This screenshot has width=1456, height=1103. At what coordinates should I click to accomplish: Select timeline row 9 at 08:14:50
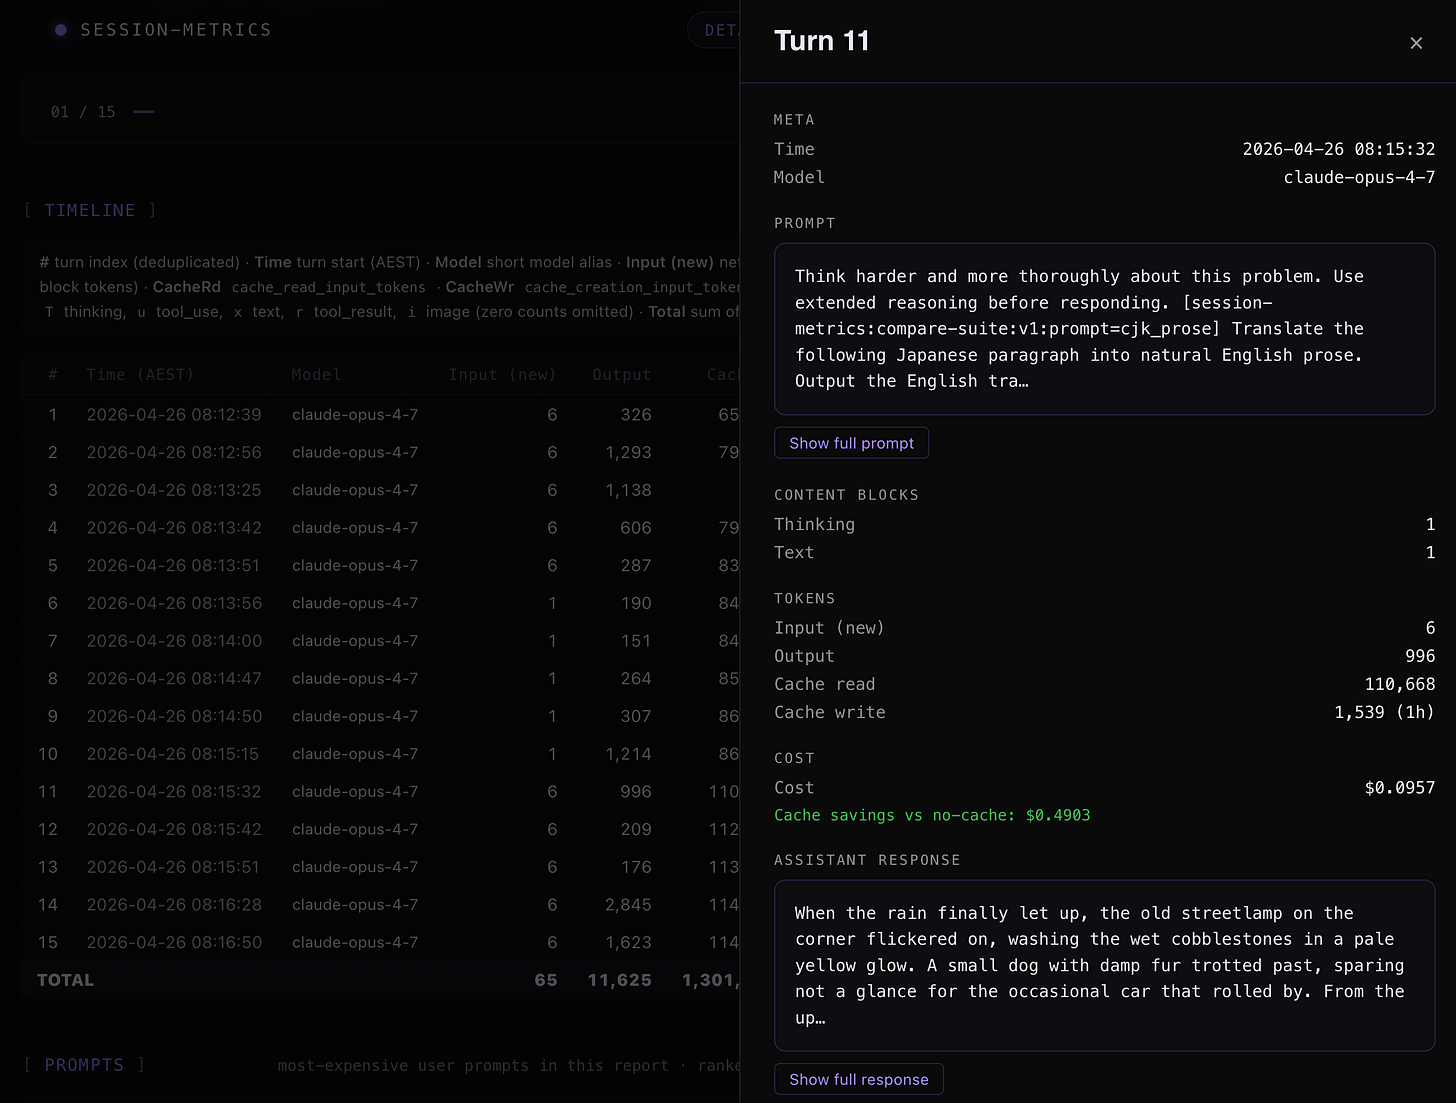click(x=381, y=716)
